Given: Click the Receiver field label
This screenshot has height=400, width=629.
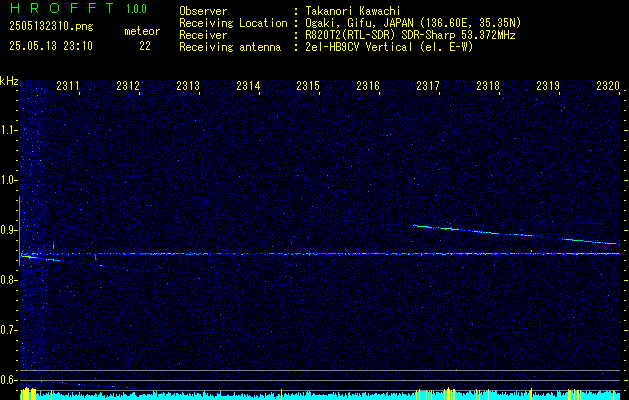Looking at the screenshot, I should point(203,35).
